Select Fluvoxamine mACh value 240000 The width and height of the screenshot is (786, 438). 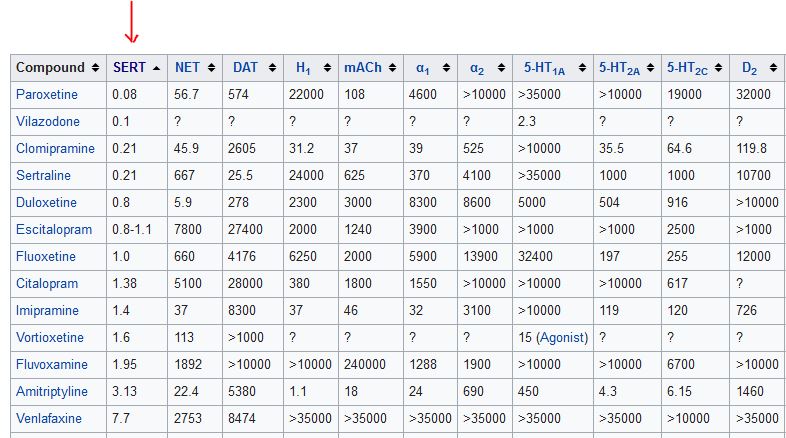tap(364, 365)
